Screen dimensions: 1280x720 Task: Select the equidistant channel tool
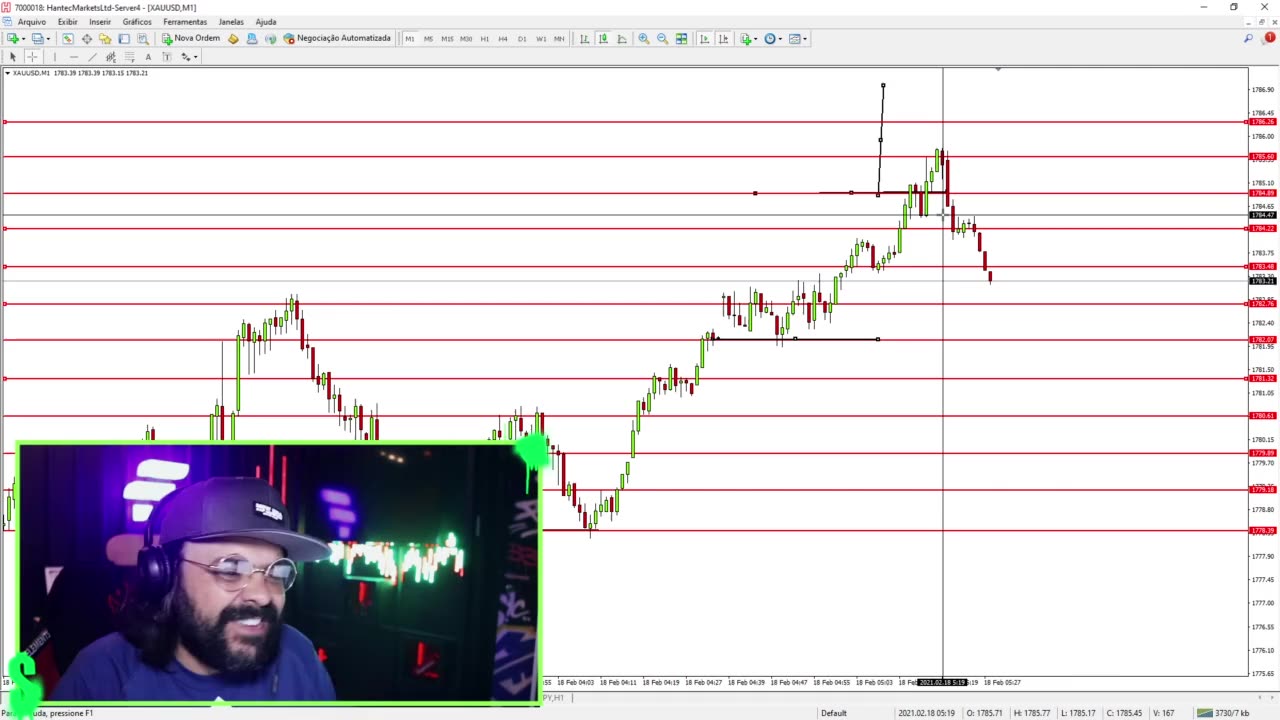tap(110, 57)
